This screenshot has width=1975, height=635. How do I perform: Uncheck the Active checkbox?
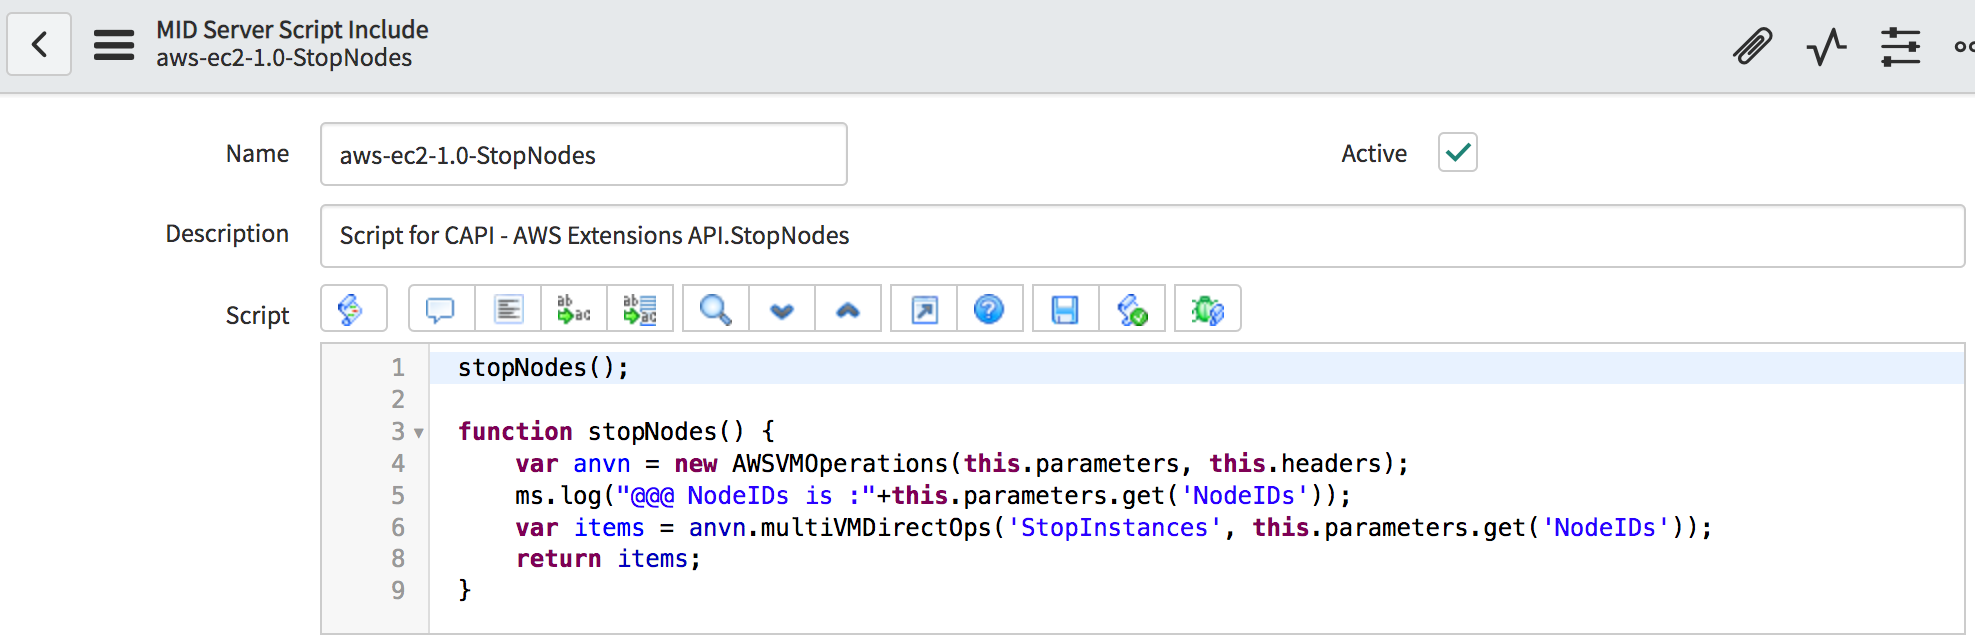[x=1457, y=152]
